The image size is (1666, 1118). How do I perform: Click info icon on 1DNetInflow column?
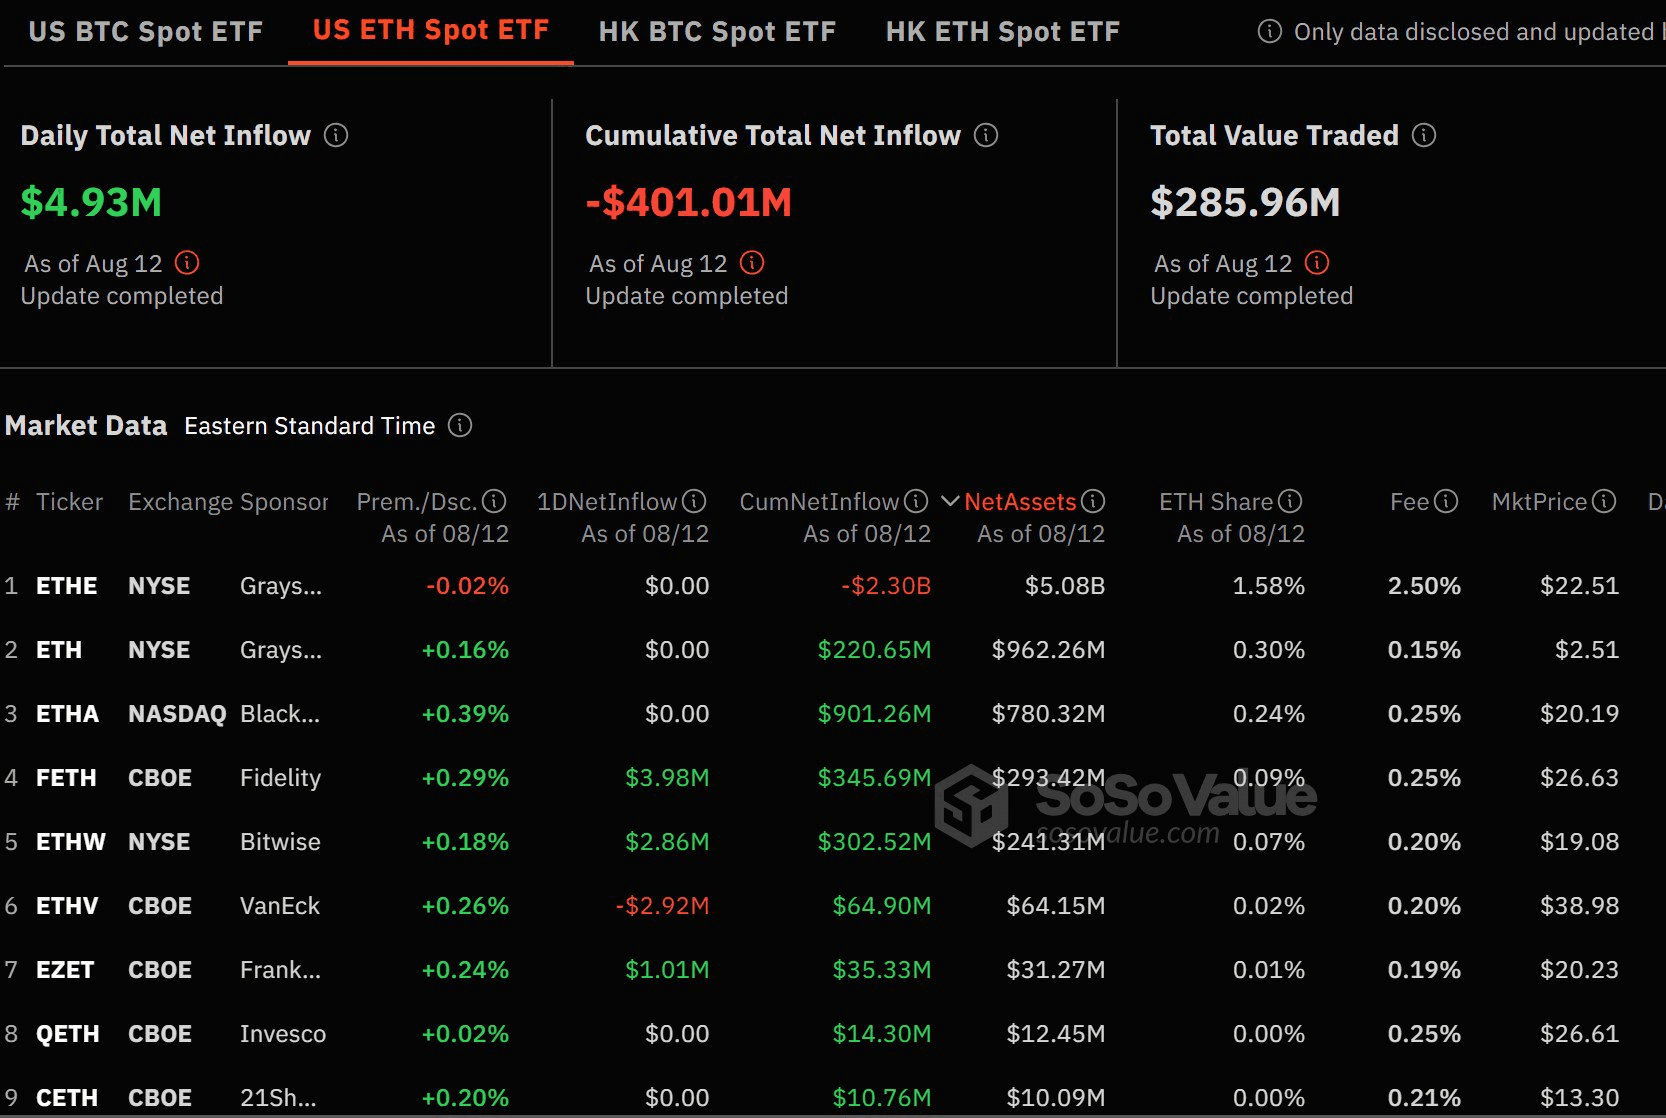(x=694, y=501)
